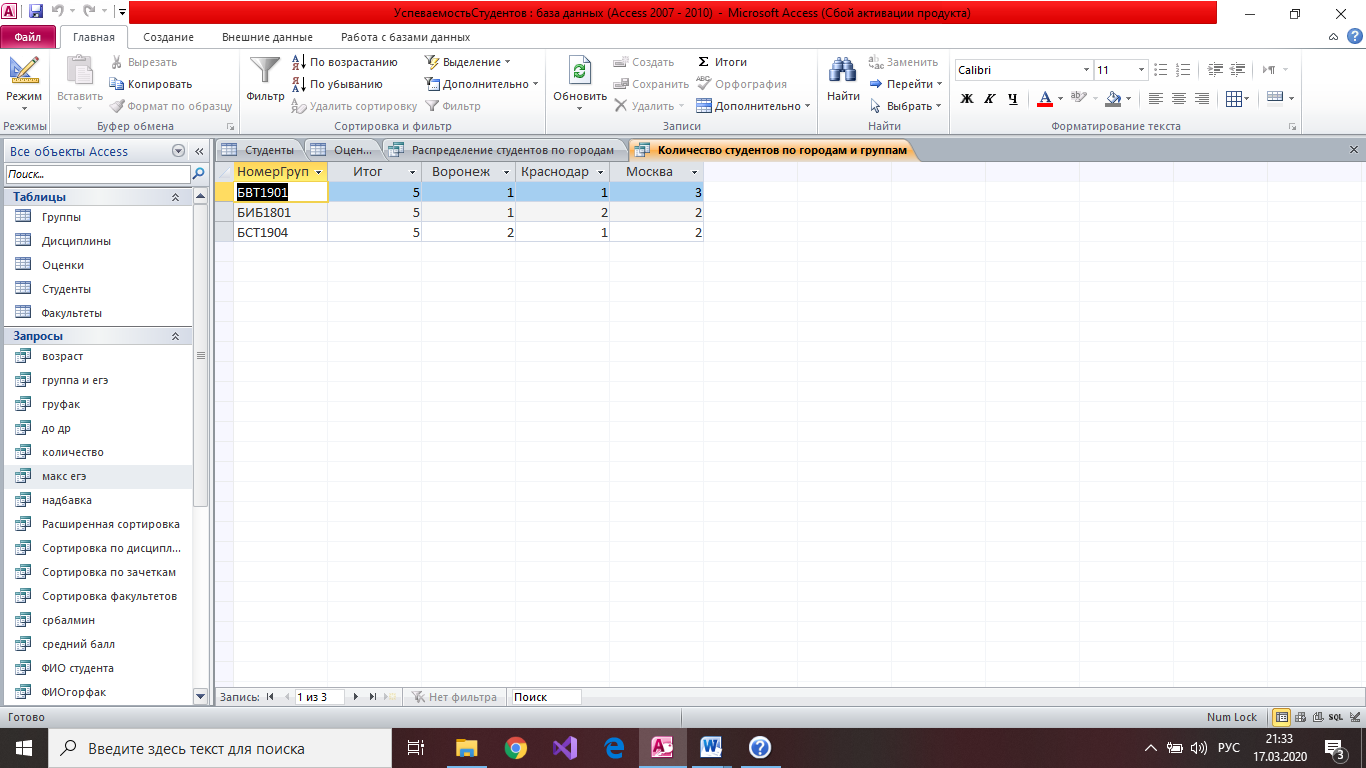Select the БИБ1801 cell
1366x768 pixels.
[281, 212]
